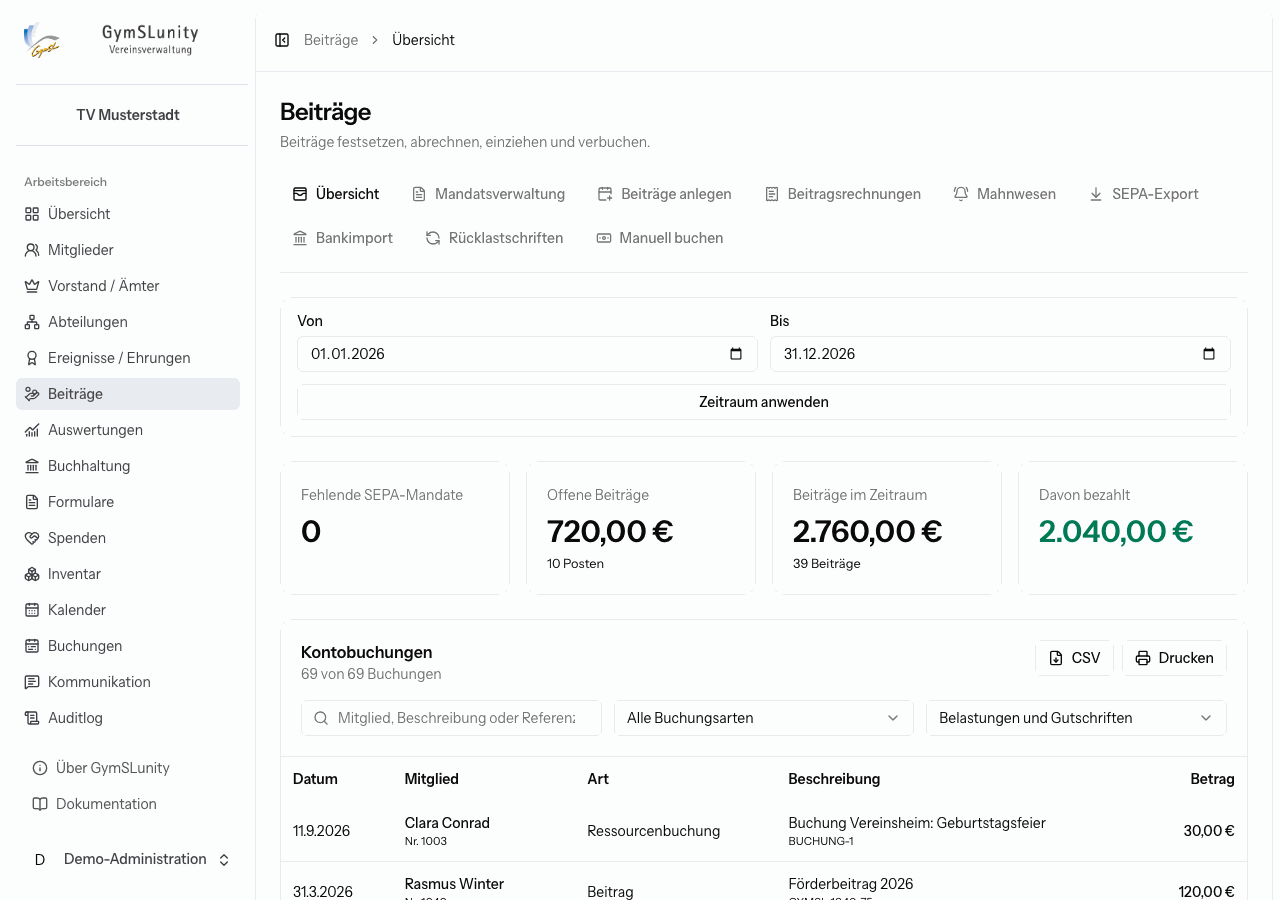Click the Vorstand / Ämter crown icon
The image size is (1280, 900).
[32, 286]
